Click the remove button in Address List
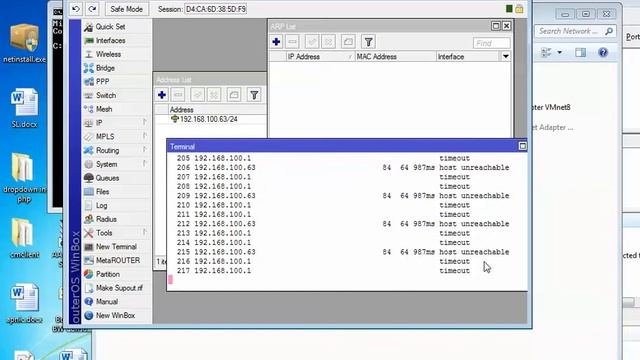The height and width of the screenshot is (360, 640). pos(178,95)
